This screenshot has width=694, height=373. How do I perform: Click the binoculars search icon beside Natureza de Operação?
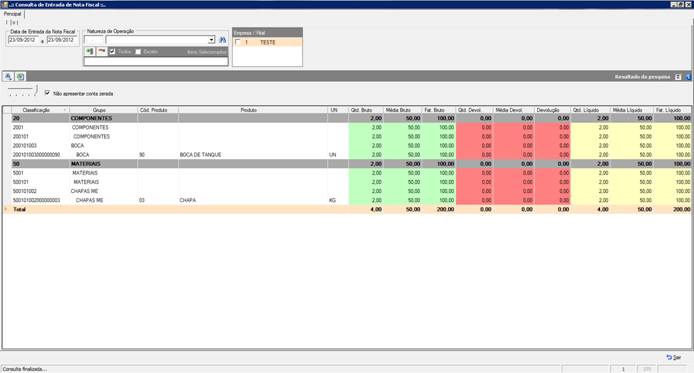[x=223, y=40]
